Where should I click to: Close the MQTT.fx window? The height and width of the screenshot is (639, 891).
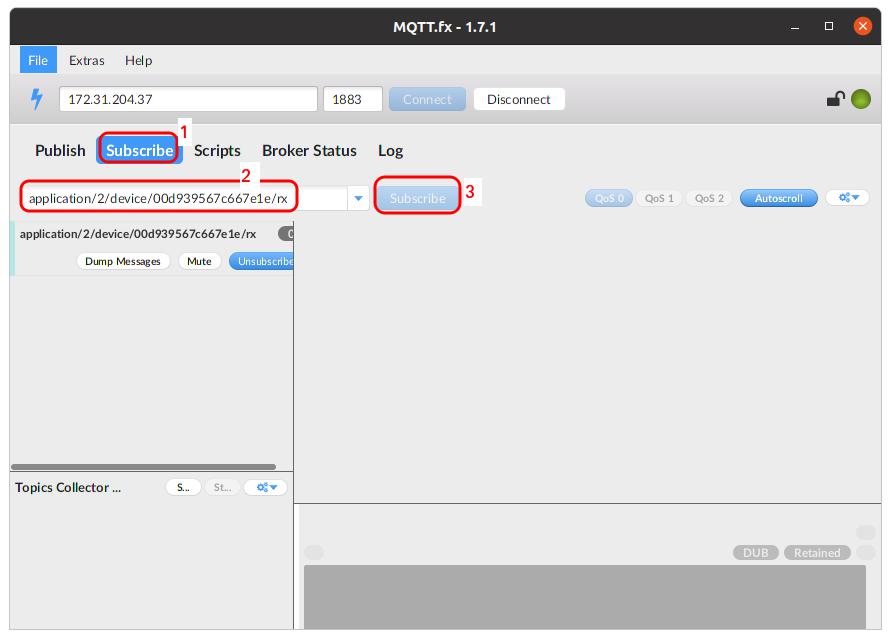coord(863,26)
